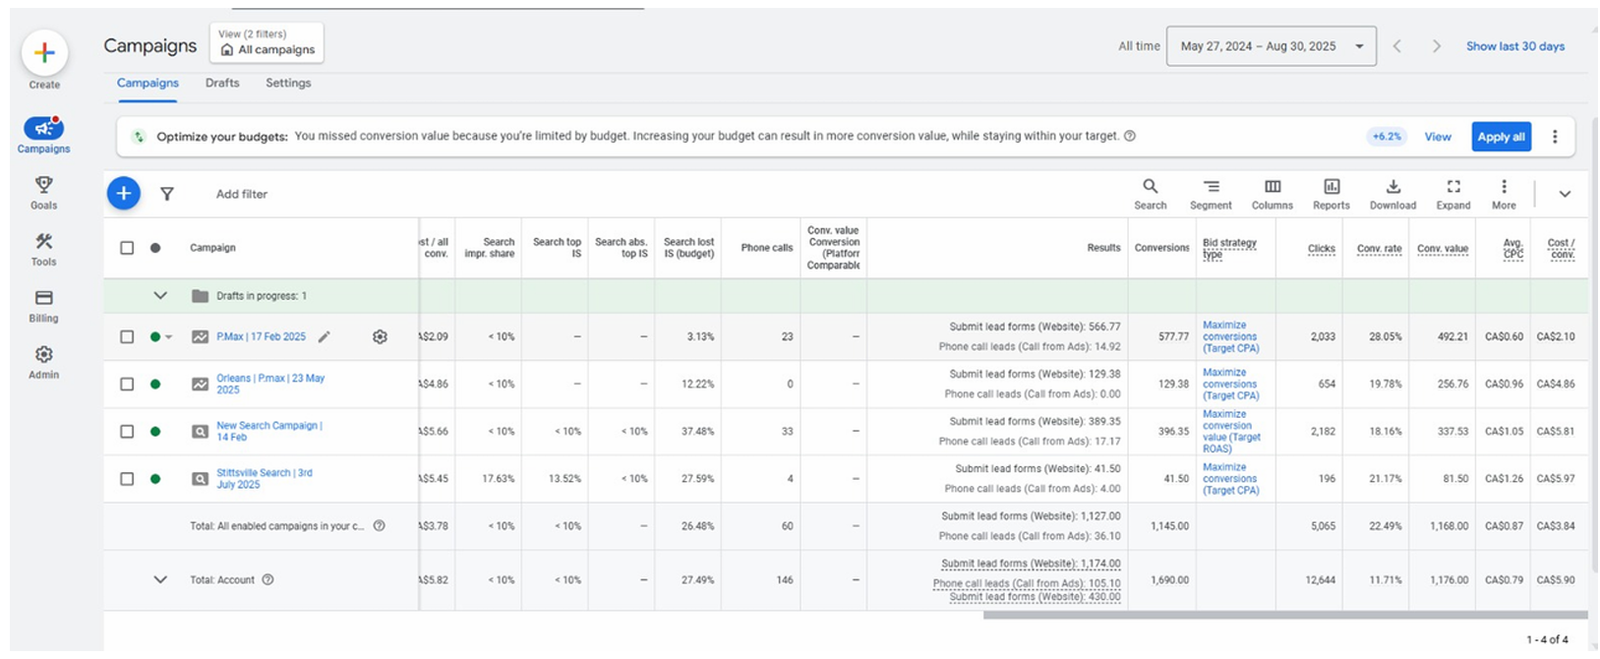Click help icon beside Total: Account
Viewport: 1600px width, 659px height.
268,579
